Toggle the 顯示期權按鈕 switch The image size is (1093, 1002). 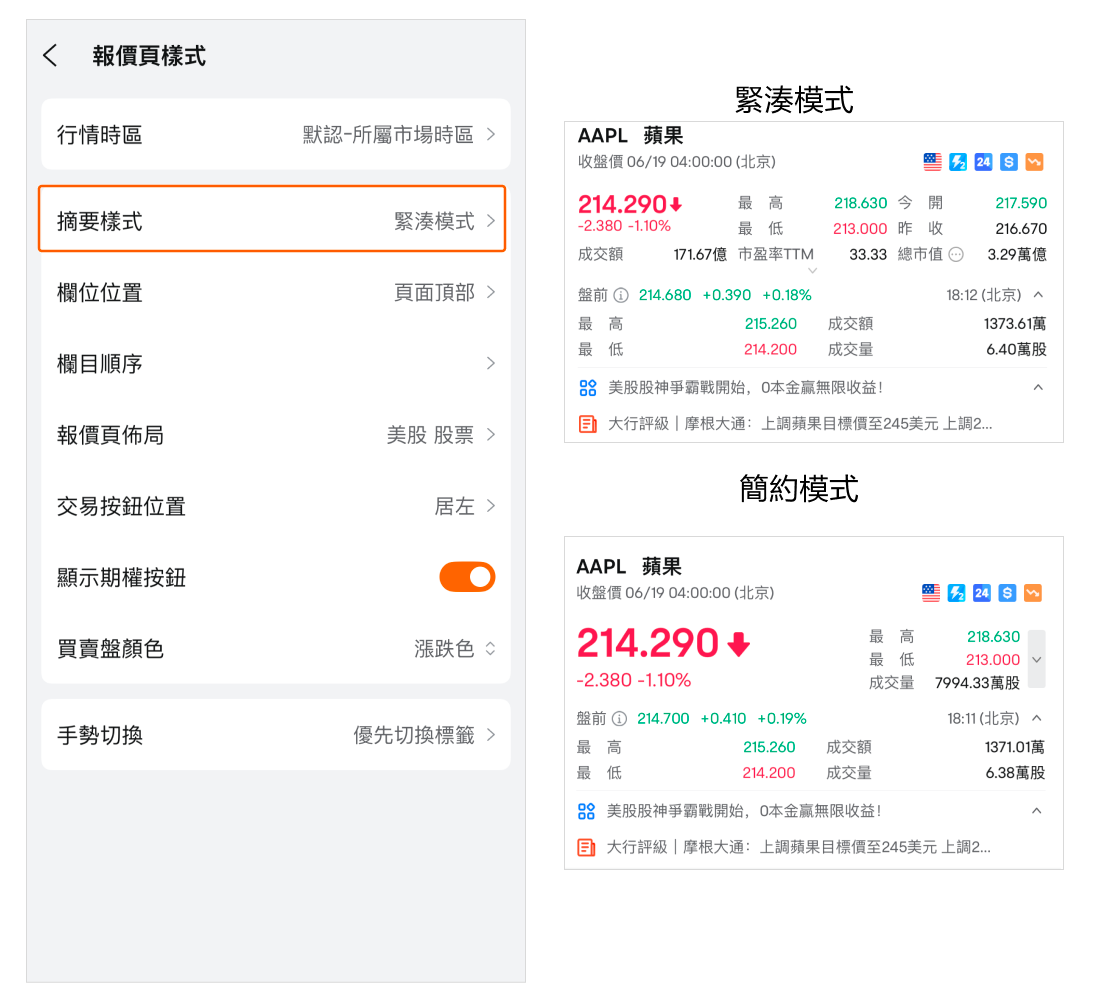pyautogui.click(x=467, y=577)
